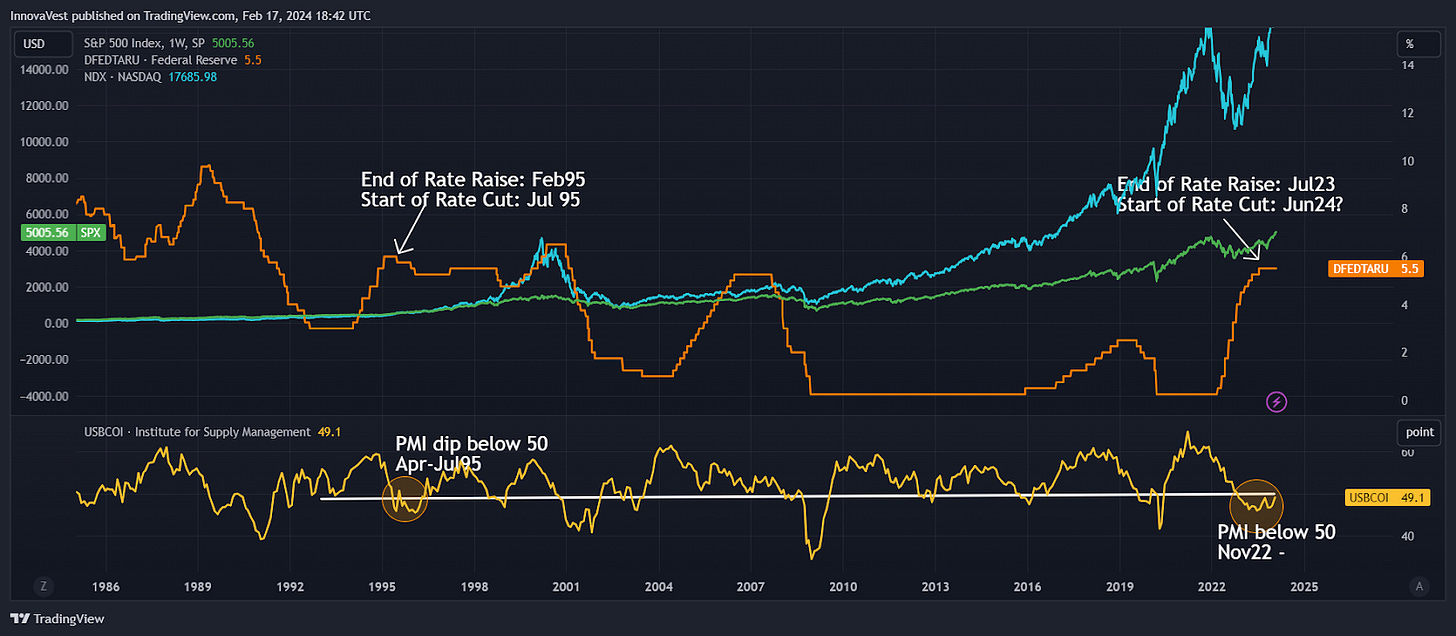Click the 12 label on percent scale

(1408, 113)
